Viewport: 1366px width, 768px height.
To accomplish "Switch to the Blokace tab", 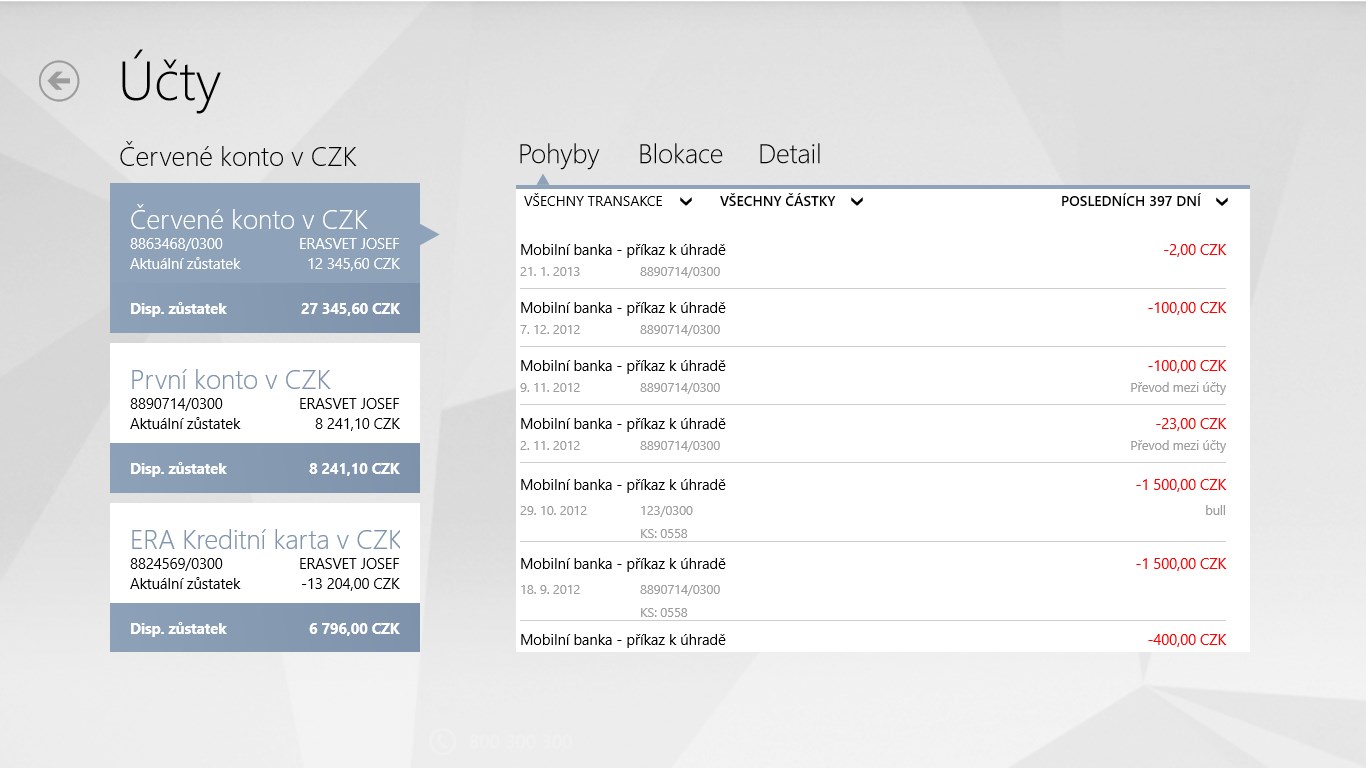I will (680, 154).
